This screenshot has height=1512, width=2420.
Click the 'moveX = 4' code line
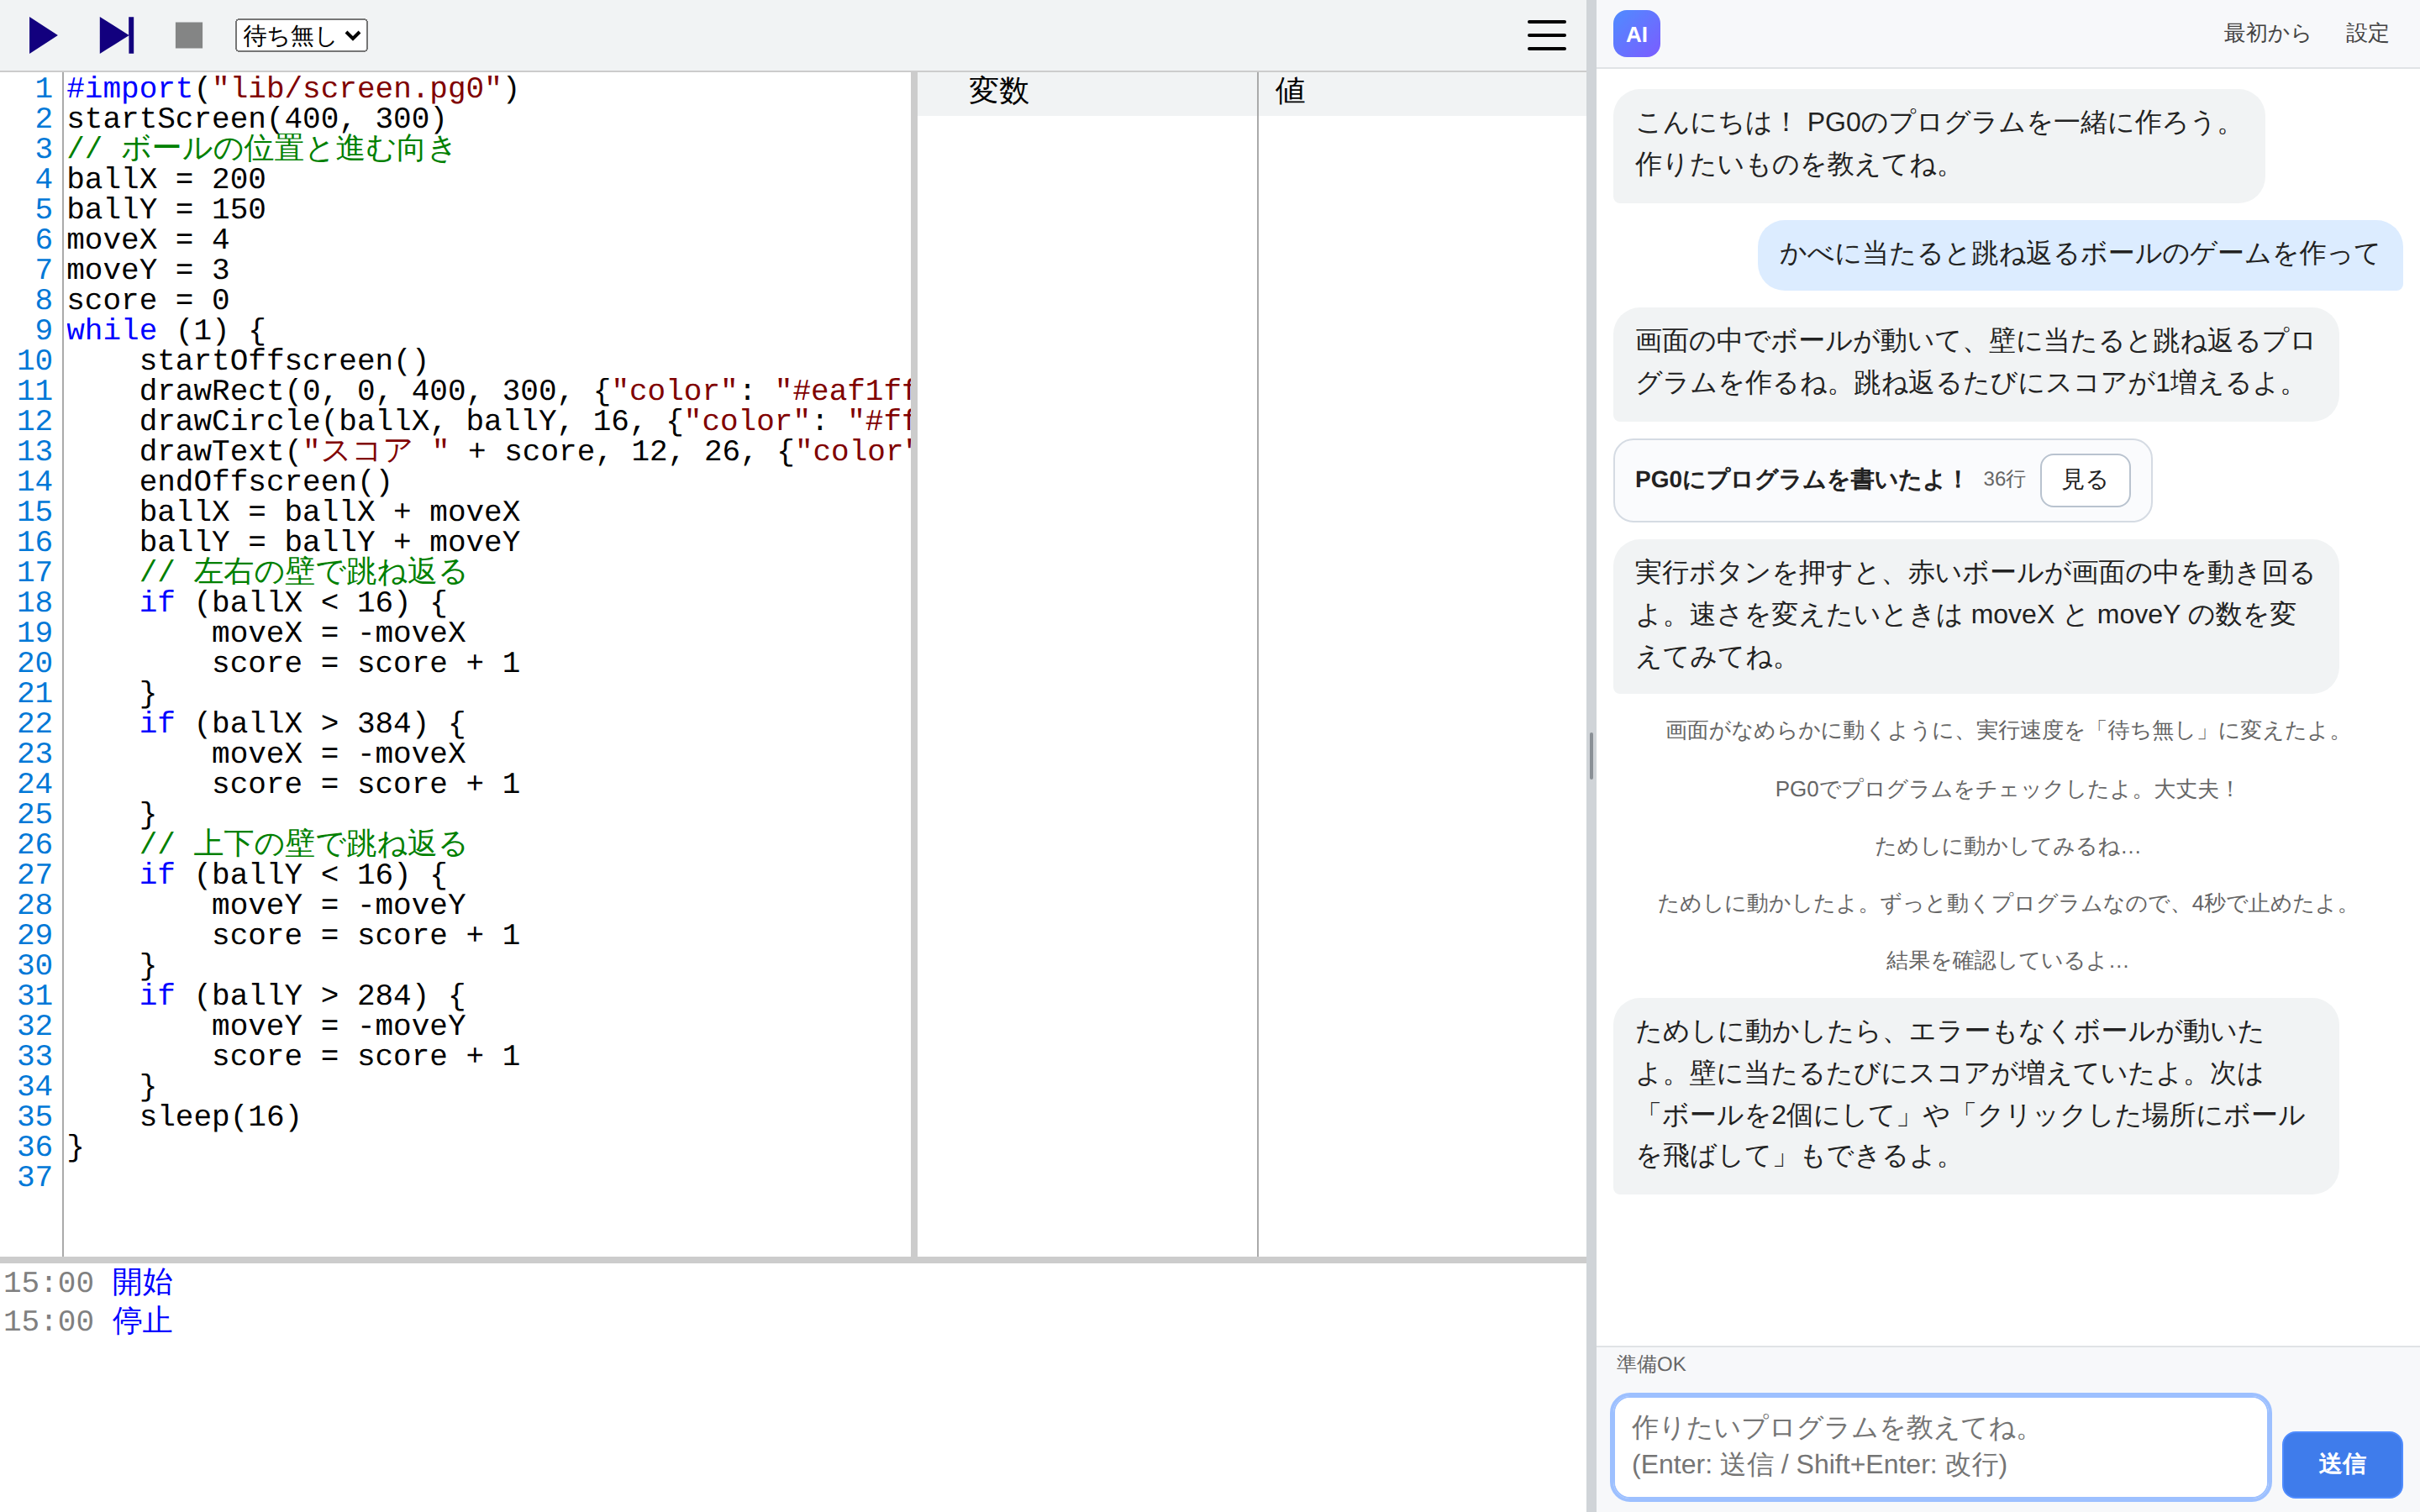tap(148, 239)
